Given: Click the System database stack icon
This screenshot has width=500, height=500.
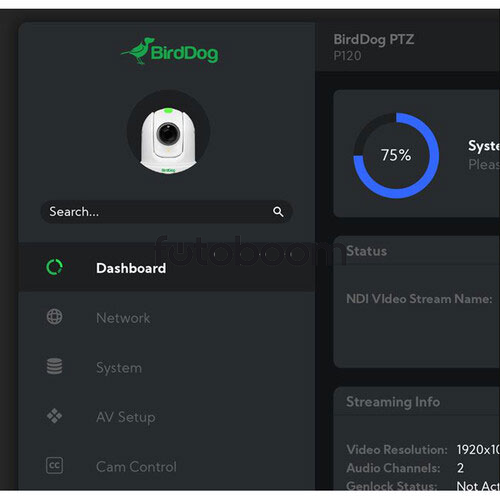Looking at the screenshot, I should pos(54,366).
